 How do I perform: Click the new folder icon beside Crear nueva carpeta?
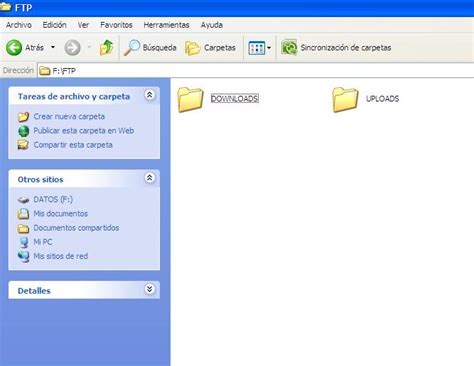pyautogui.click(x=23, y=117)
